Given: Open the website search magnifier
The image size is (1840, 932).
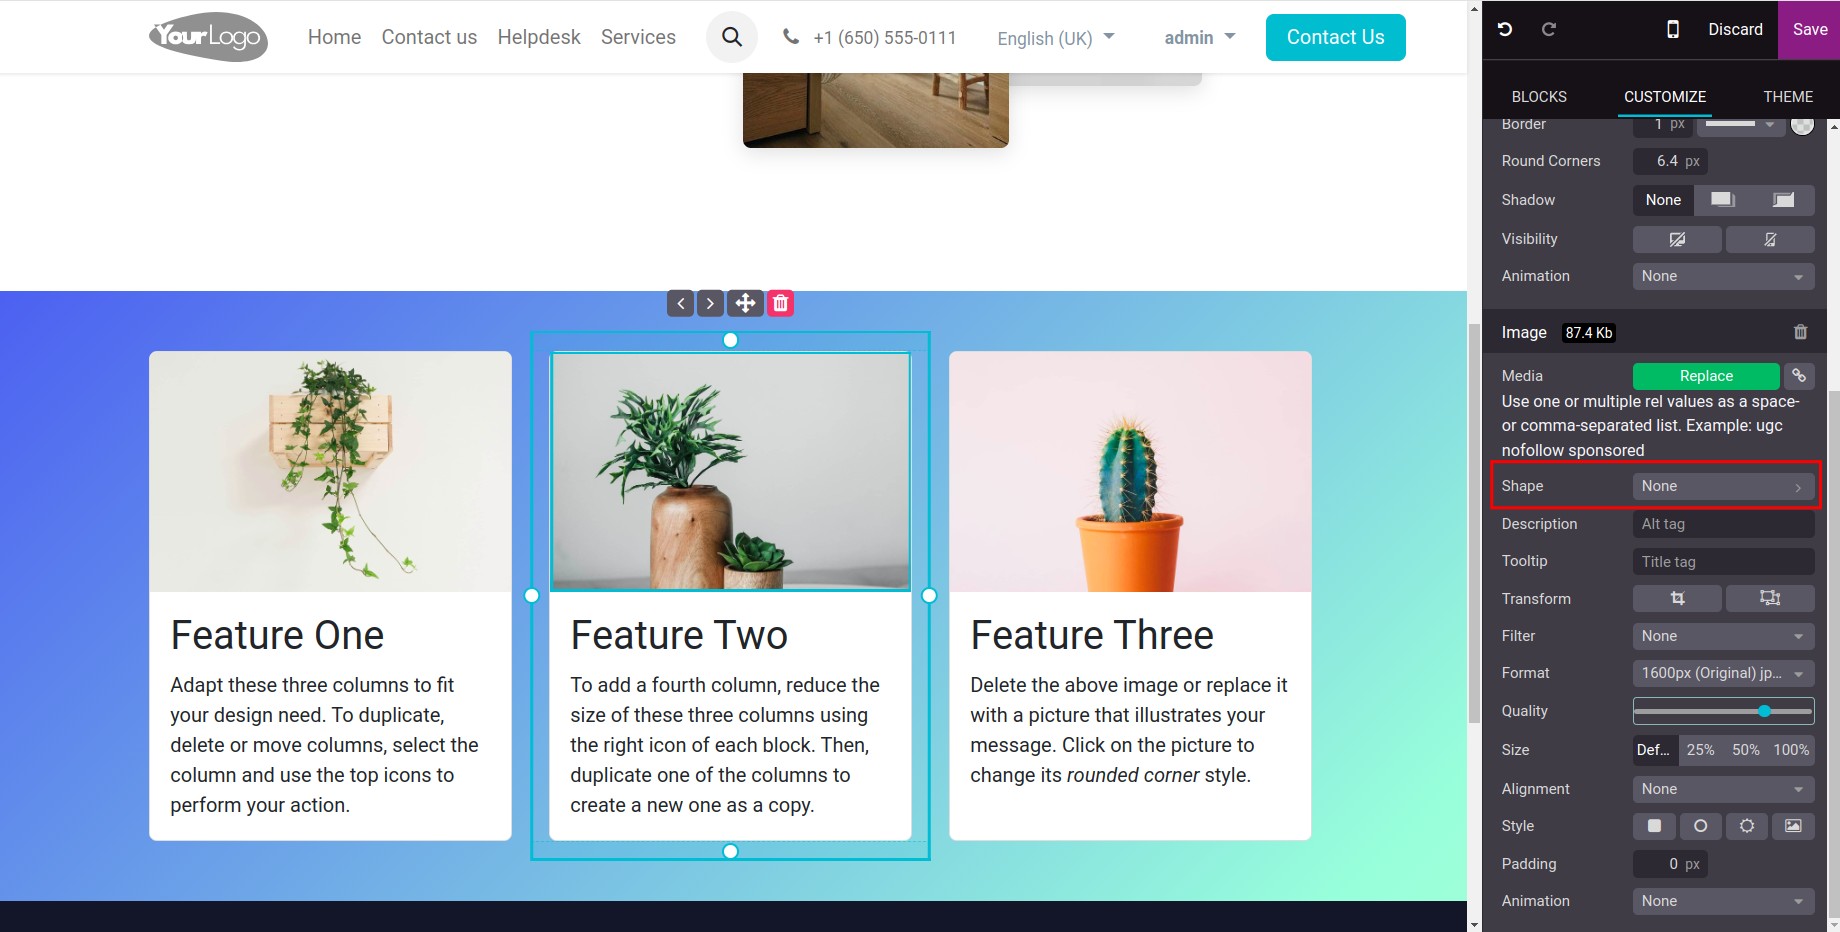Looking at the screenshot, I should [x=732, y=37].
